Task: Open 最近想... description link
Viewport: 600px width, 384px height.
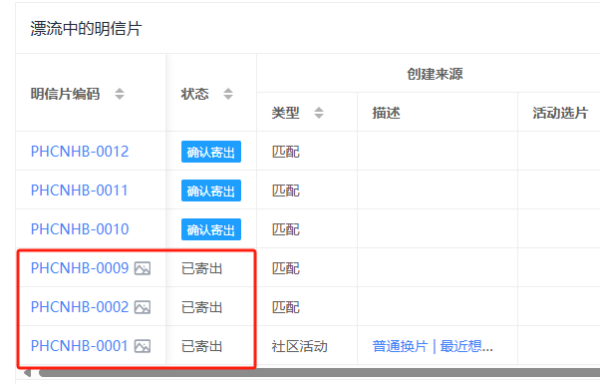Action: (466, 346)
